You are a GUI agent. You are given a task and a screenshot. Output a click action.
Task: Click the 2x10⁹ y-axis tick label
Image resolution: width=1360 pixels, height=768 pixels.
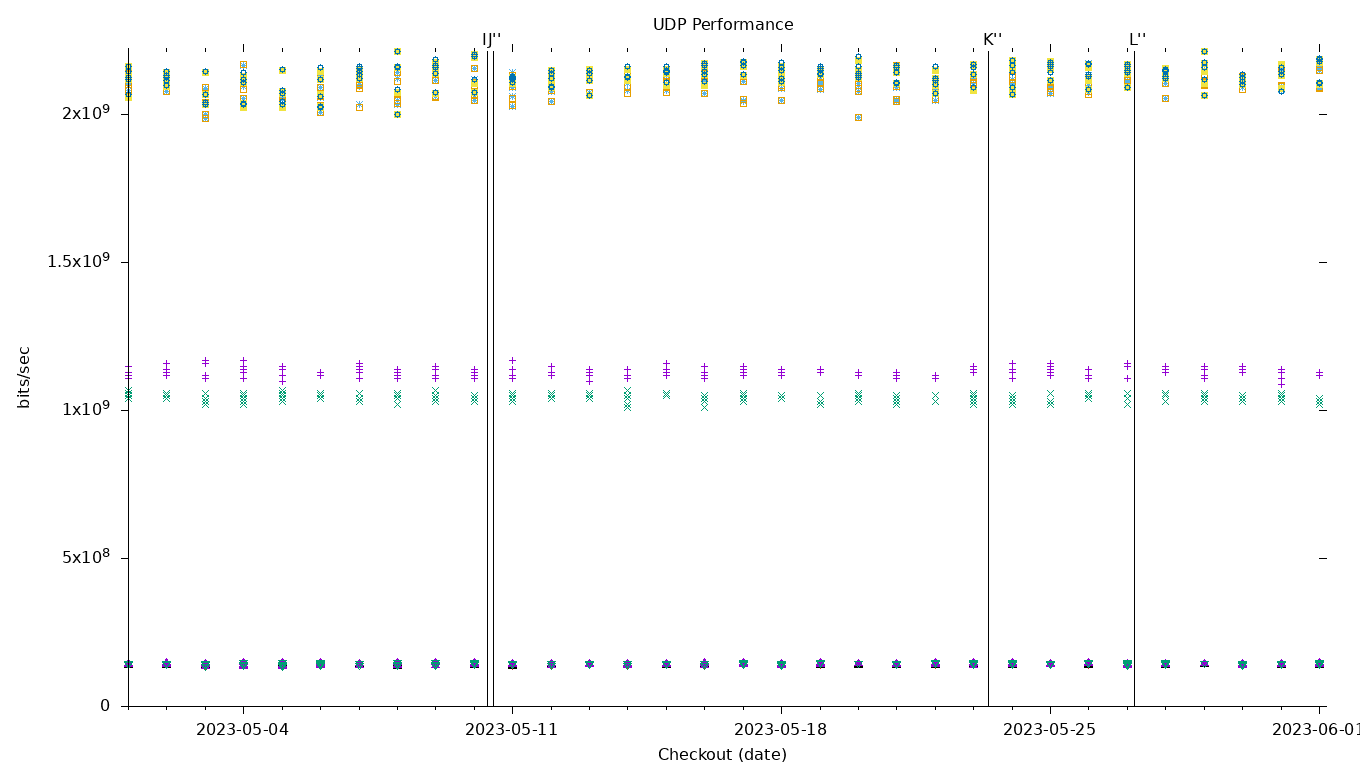(x=86, y=112)
